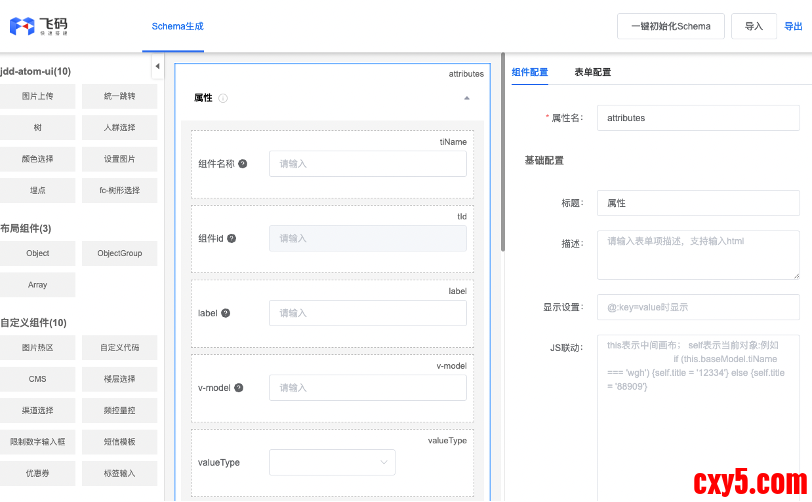
Task: Select the 组件配置 tab
Action: point(530,72)
